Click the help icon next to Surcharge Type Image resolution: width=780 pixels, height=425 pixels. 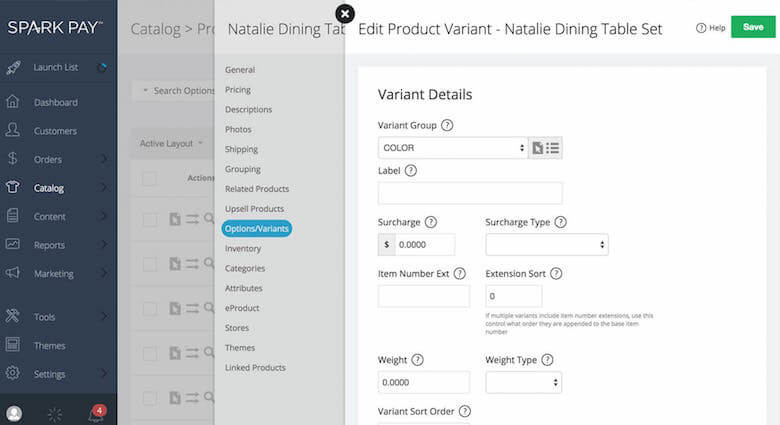coord(561,222)
